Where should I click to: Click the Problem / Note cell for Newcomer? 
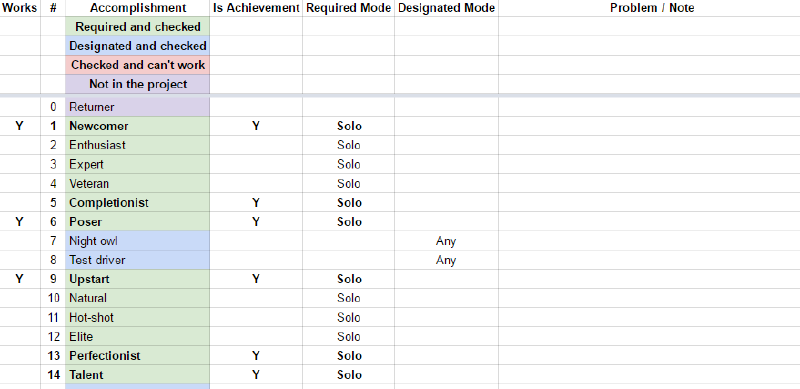click(649, 126)
